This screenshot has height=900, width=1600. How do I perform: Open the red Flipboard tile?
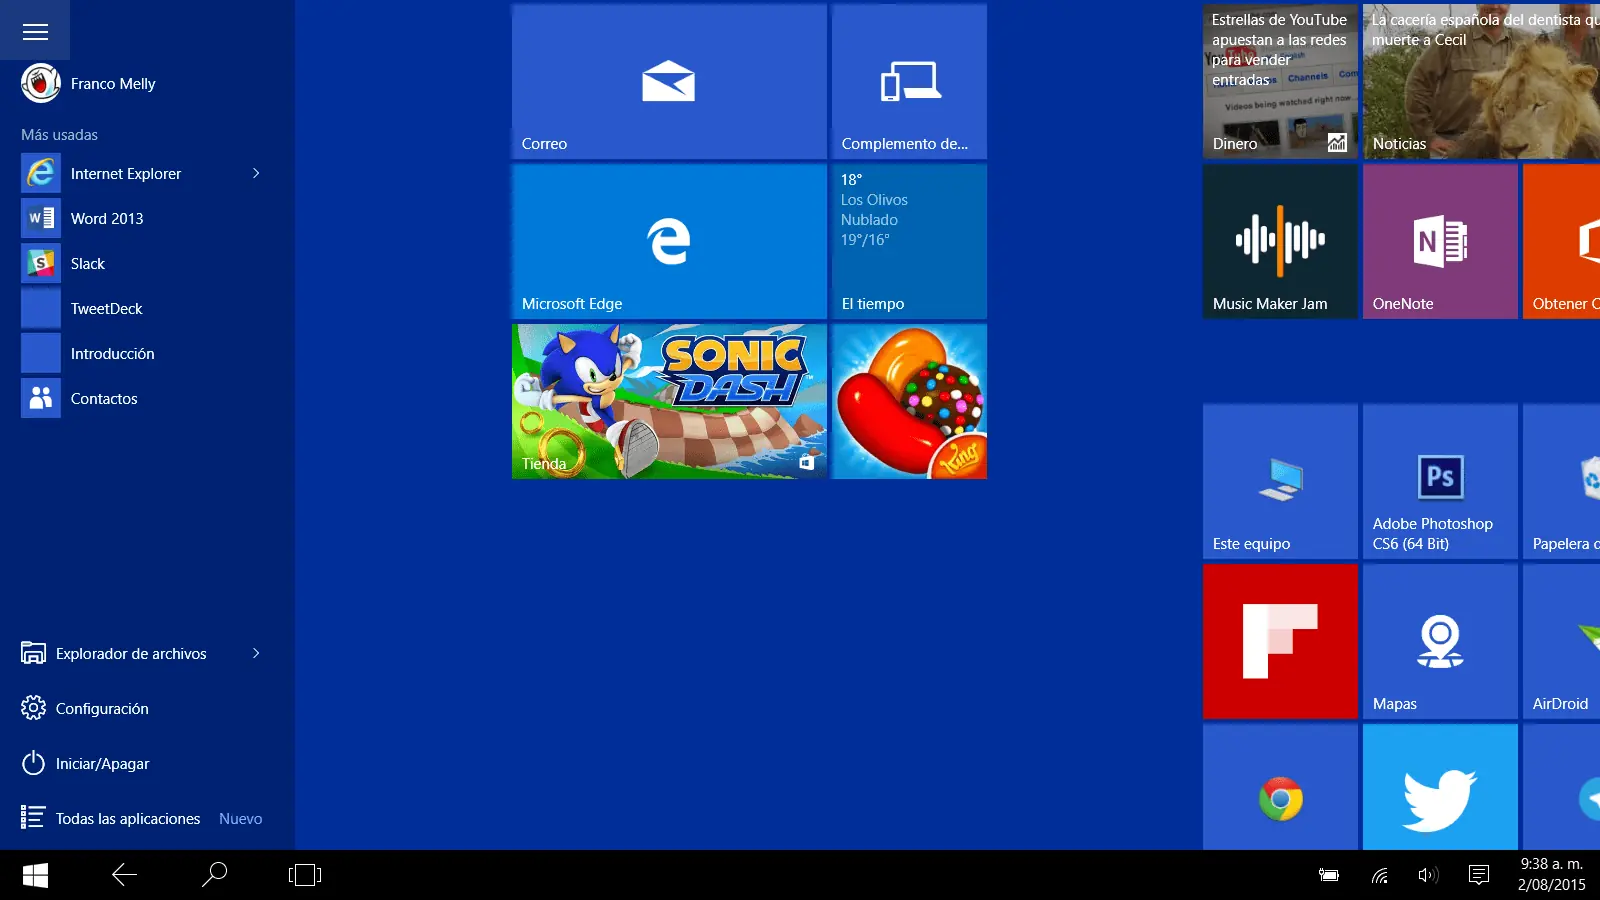1280,641
